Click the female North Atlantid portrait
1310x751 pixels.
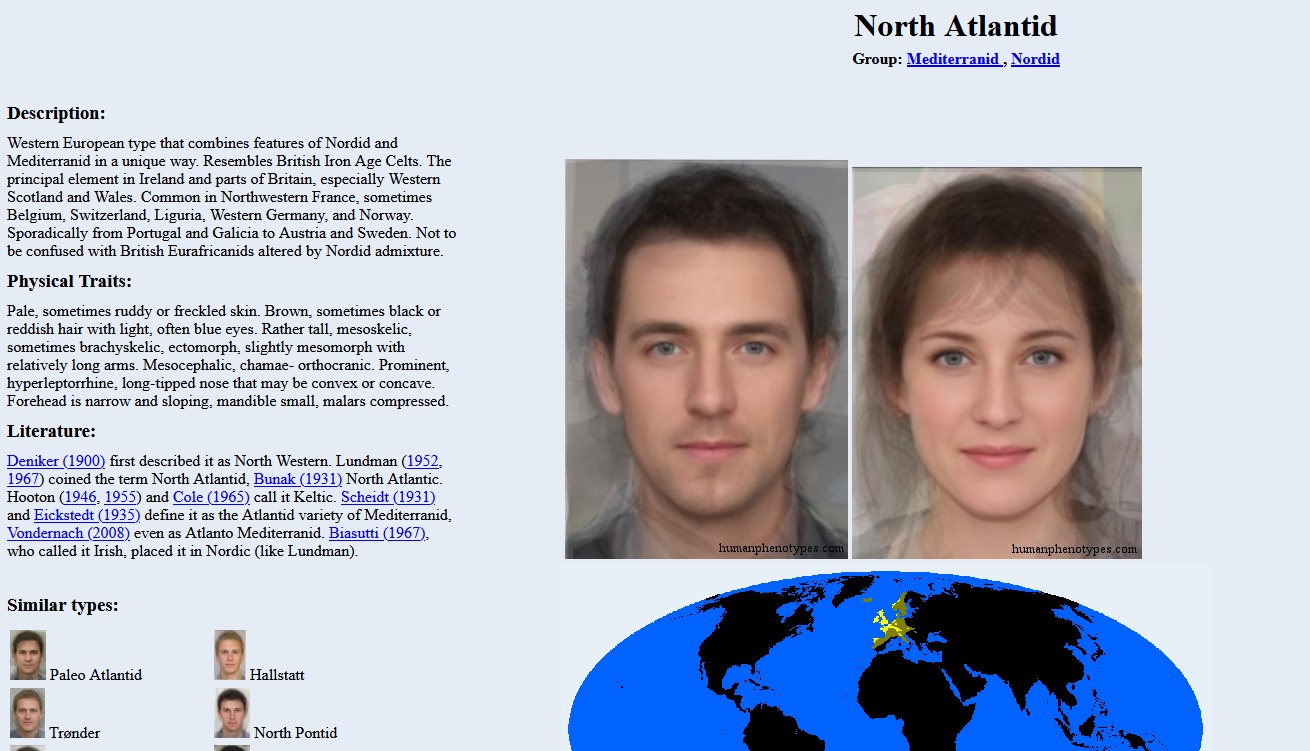(997, 363)
